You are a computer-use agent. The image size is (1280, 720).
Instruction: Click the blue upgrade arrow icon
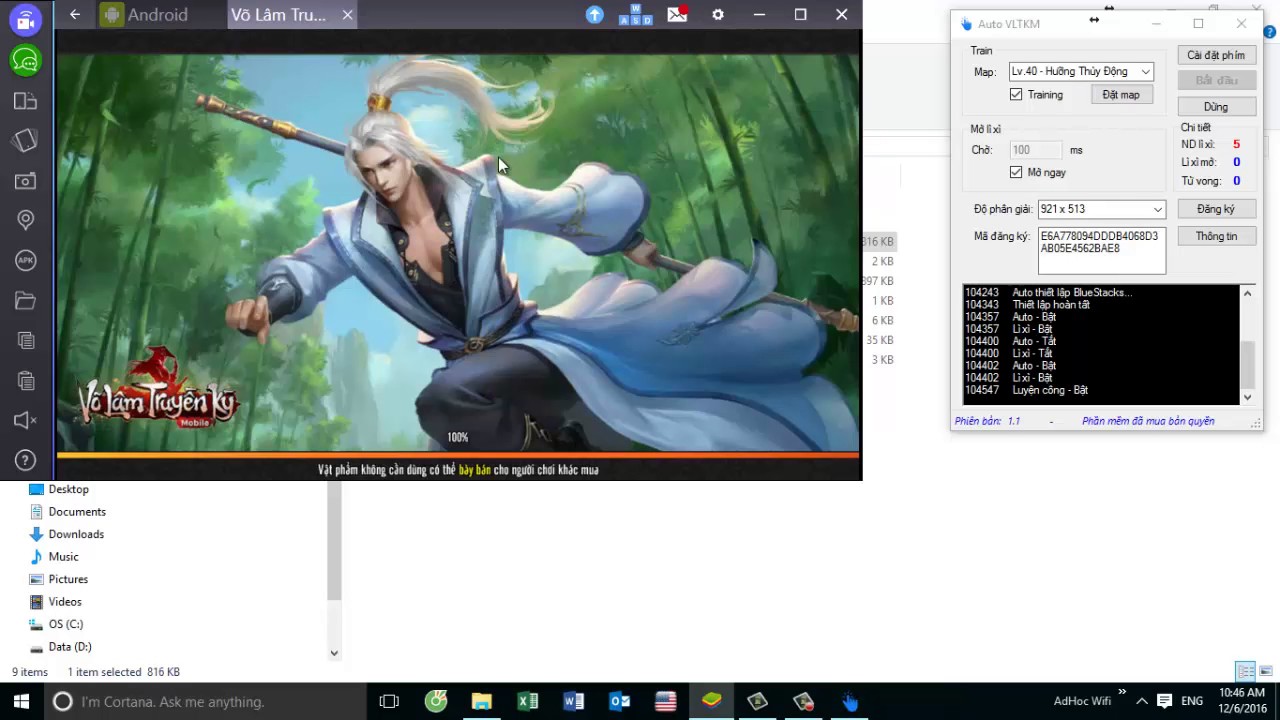595,14
